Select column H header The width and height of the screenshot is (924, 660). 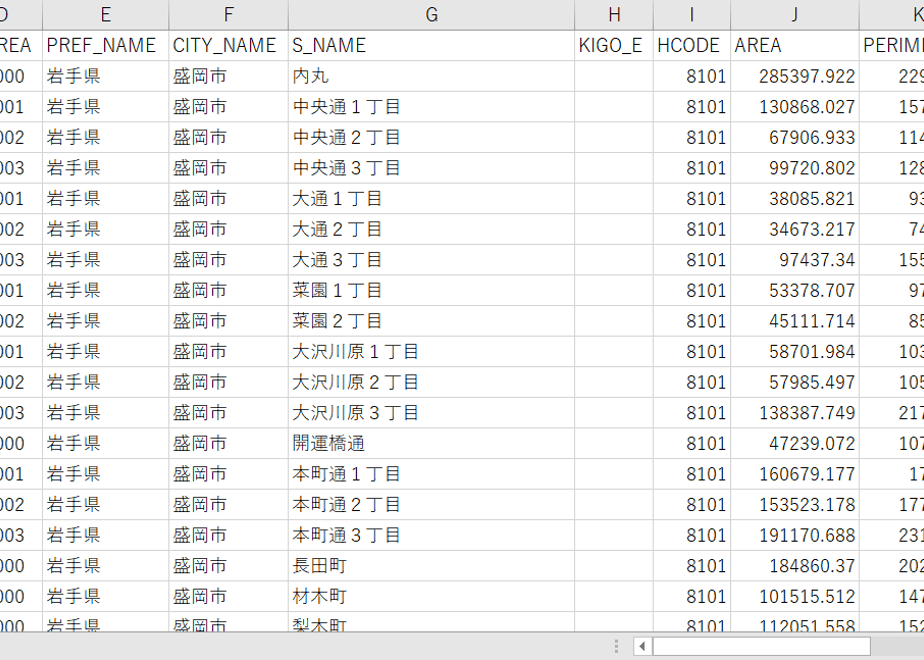[614, 14]
